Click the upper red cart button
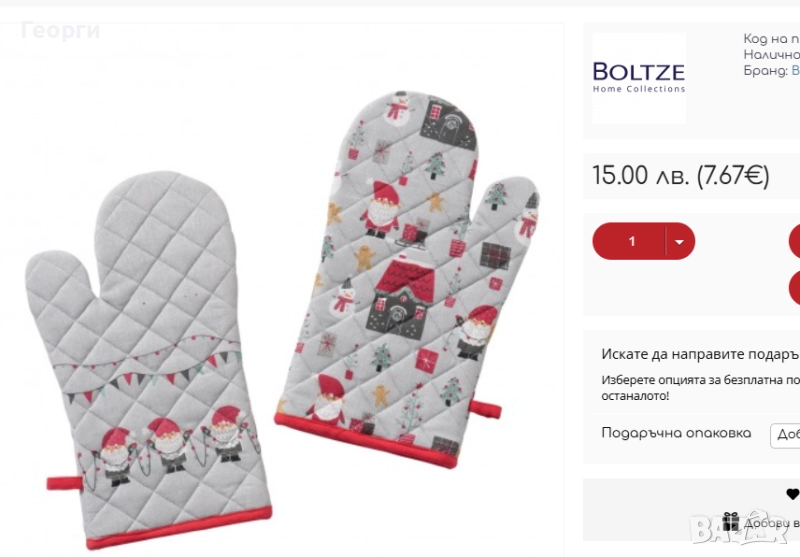 795,241
